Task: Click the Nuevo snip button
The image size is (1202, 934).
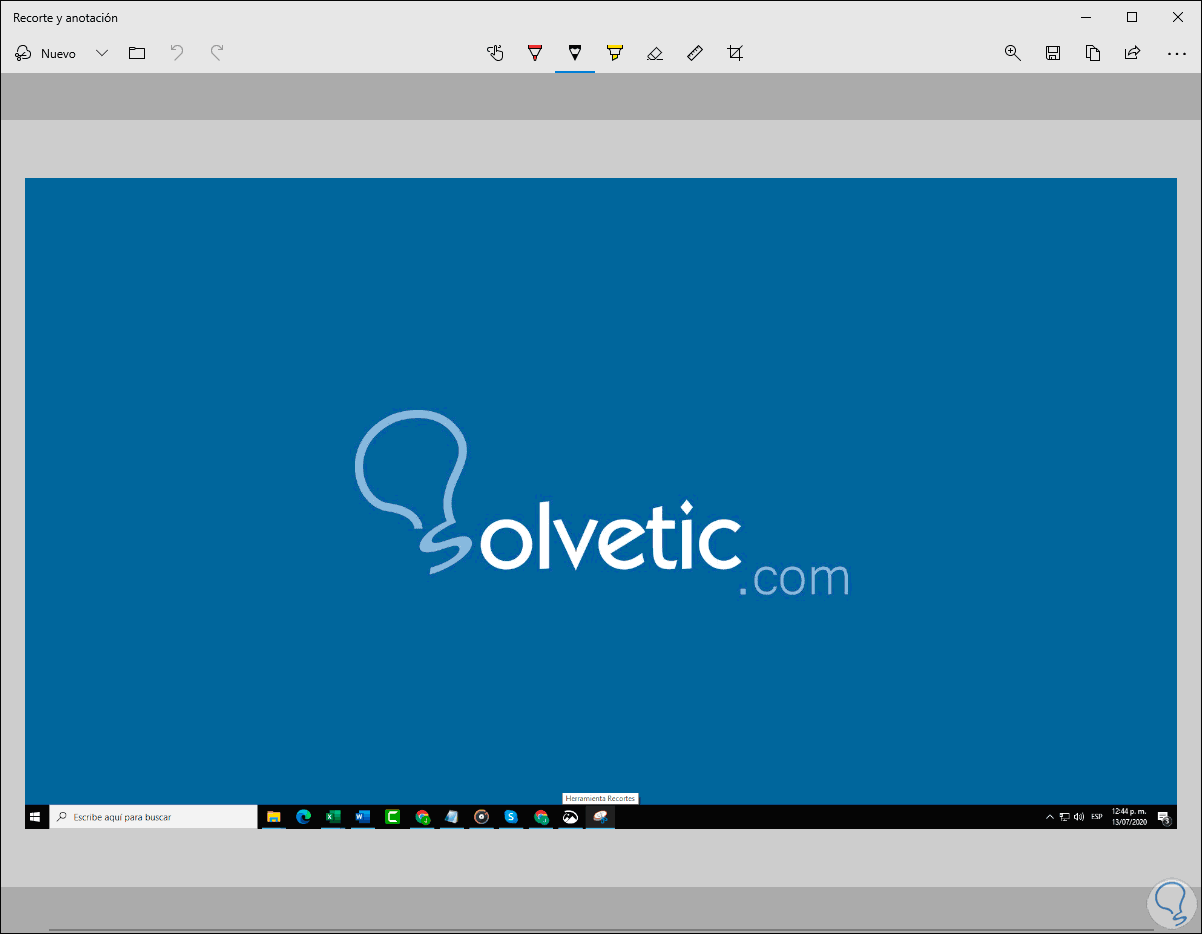Action: (x=46, y=53)
